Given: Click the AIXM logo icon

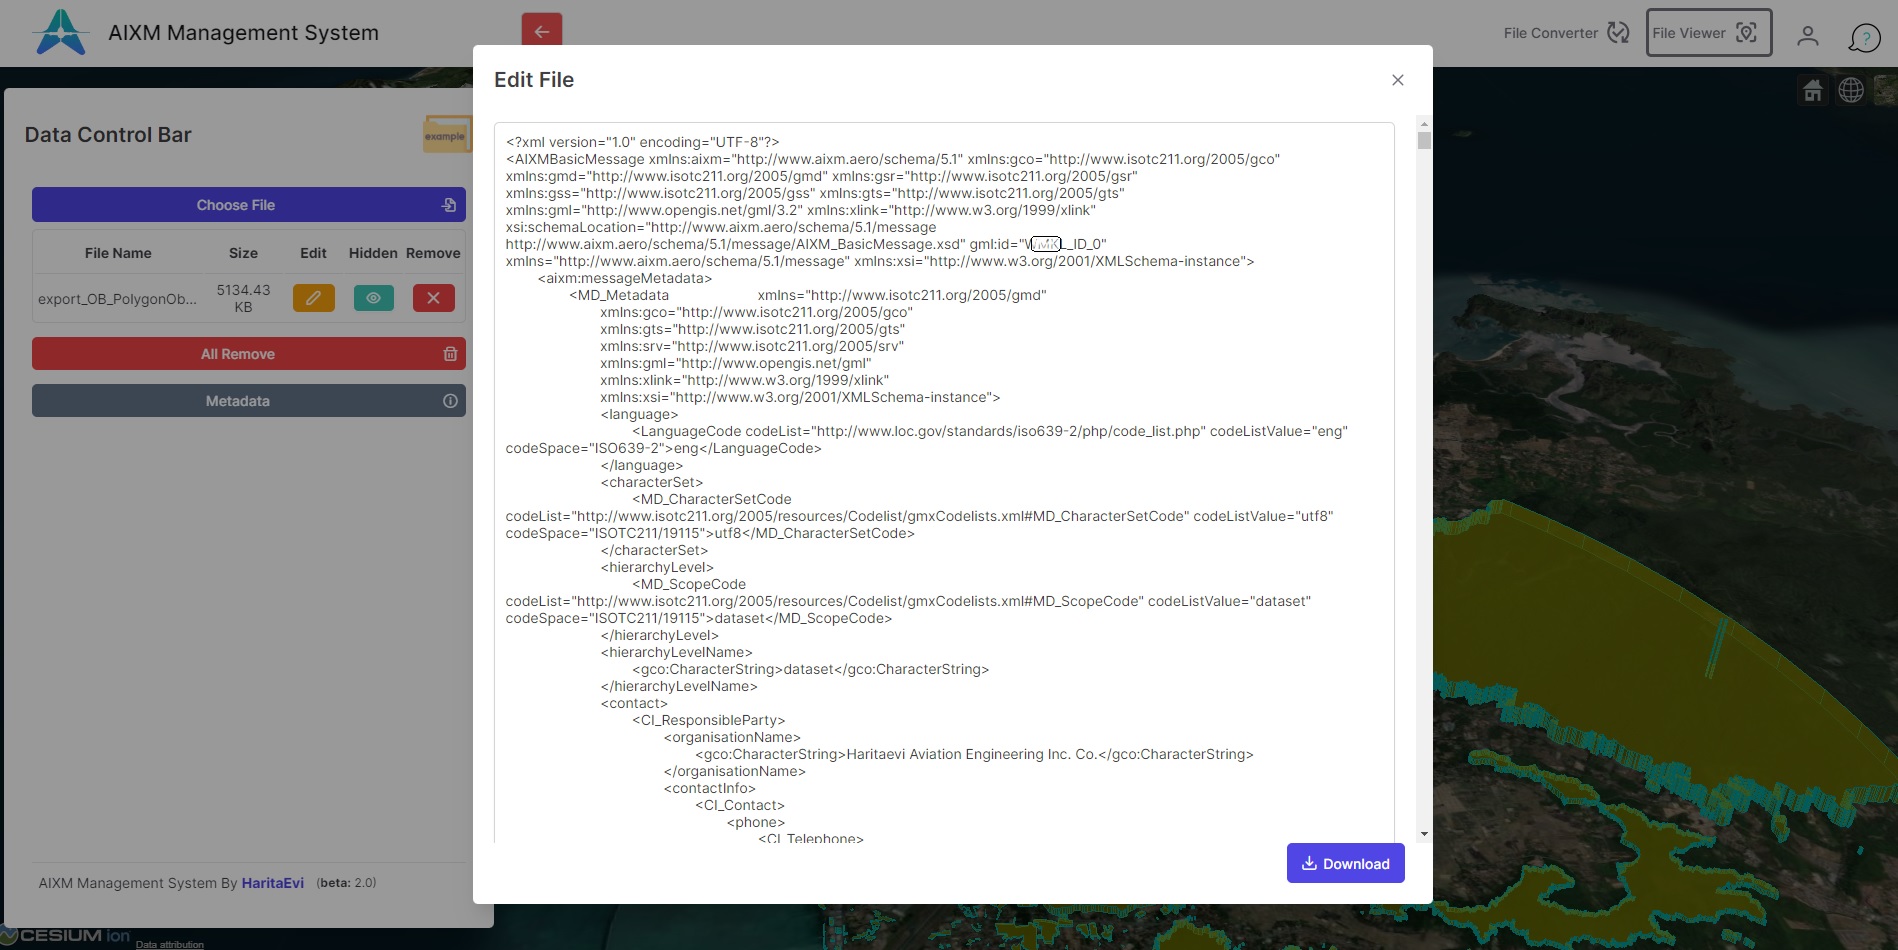Looking at the screenshot, I should (x=61, y=33).
